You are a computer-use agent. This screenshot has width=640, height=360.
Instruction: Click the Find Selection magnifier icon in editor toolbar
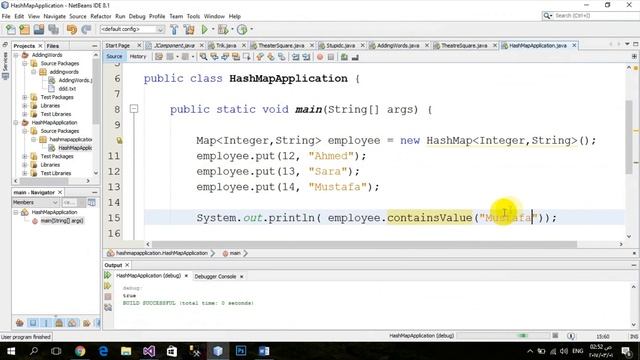(203, 57)
